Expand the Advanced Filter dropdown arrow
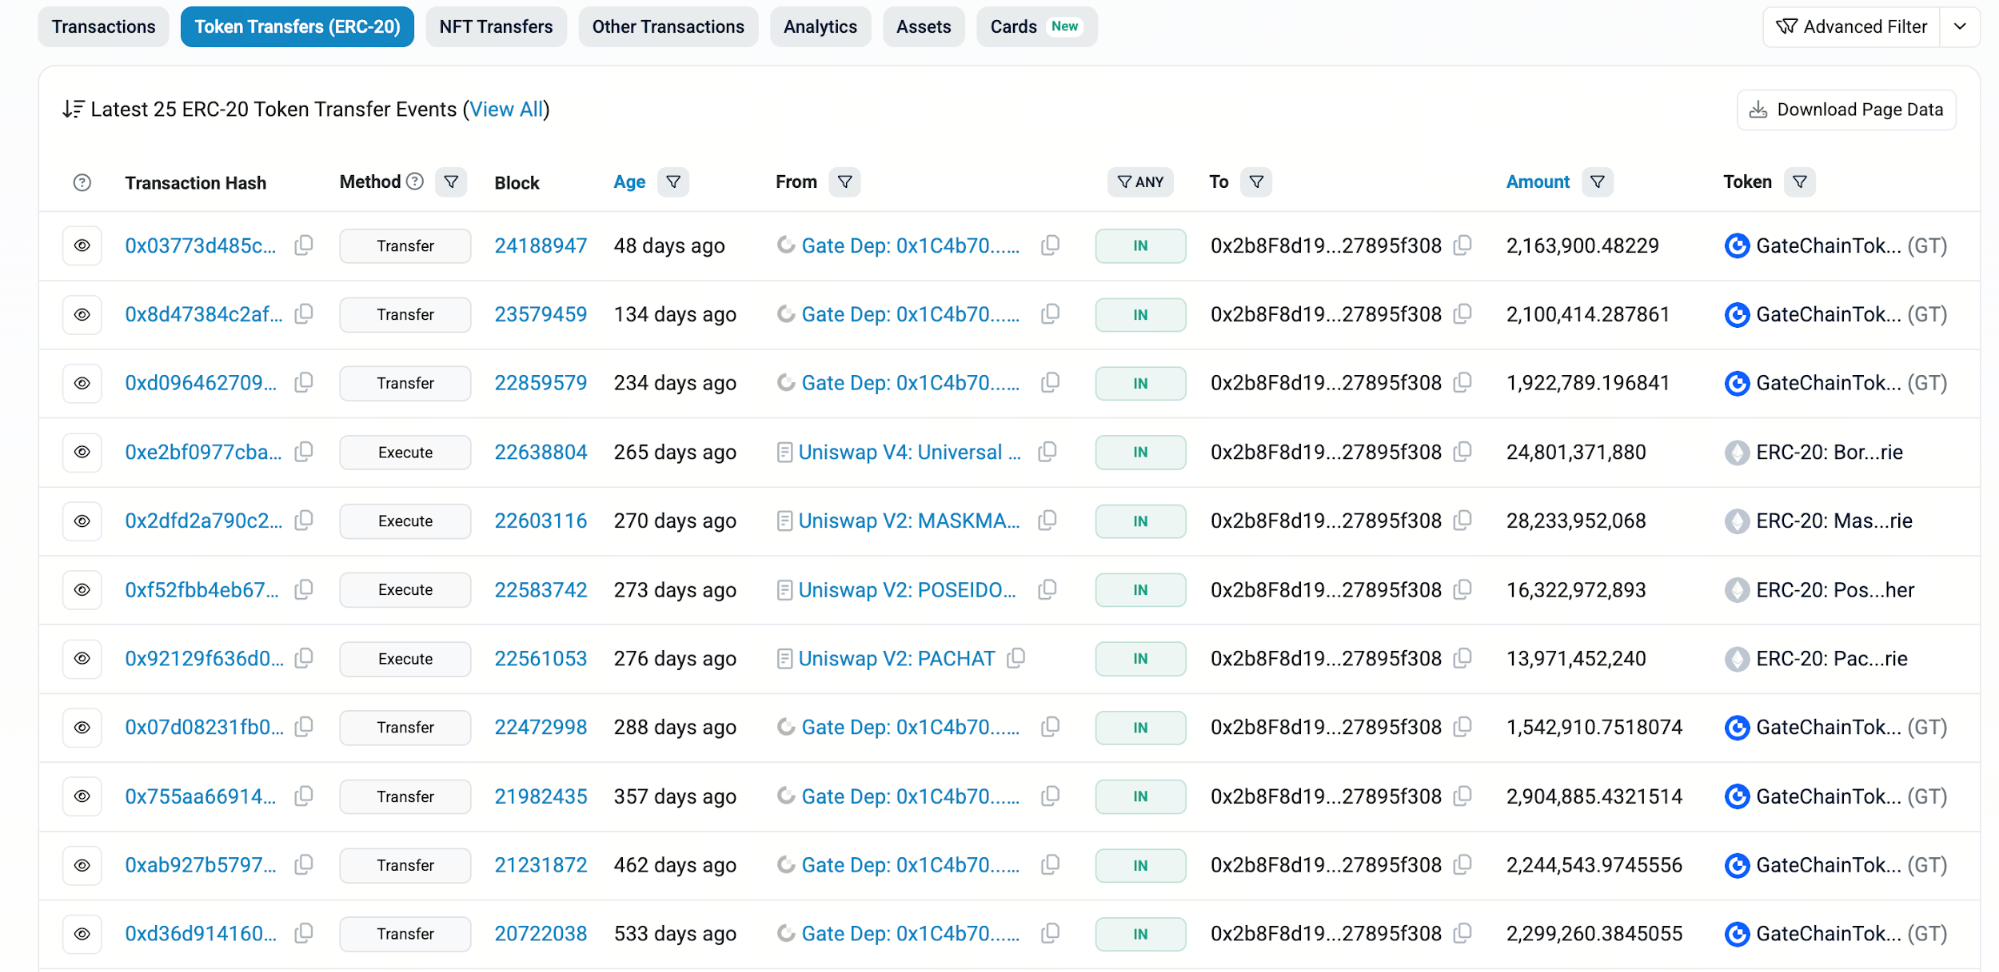1999x972 pixels. point(1960,27)
